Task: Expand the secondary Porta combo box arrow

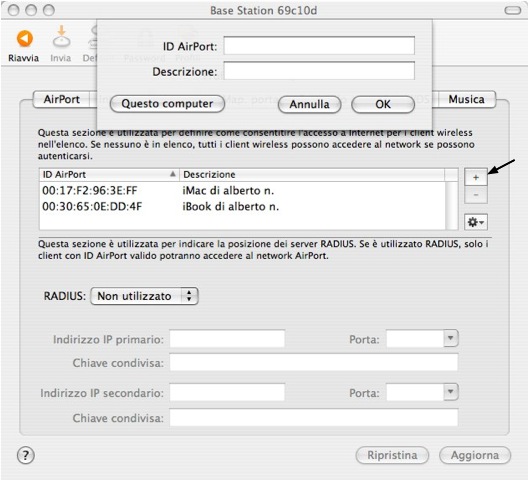Action: pyautogui.click(x=451, y=392)
